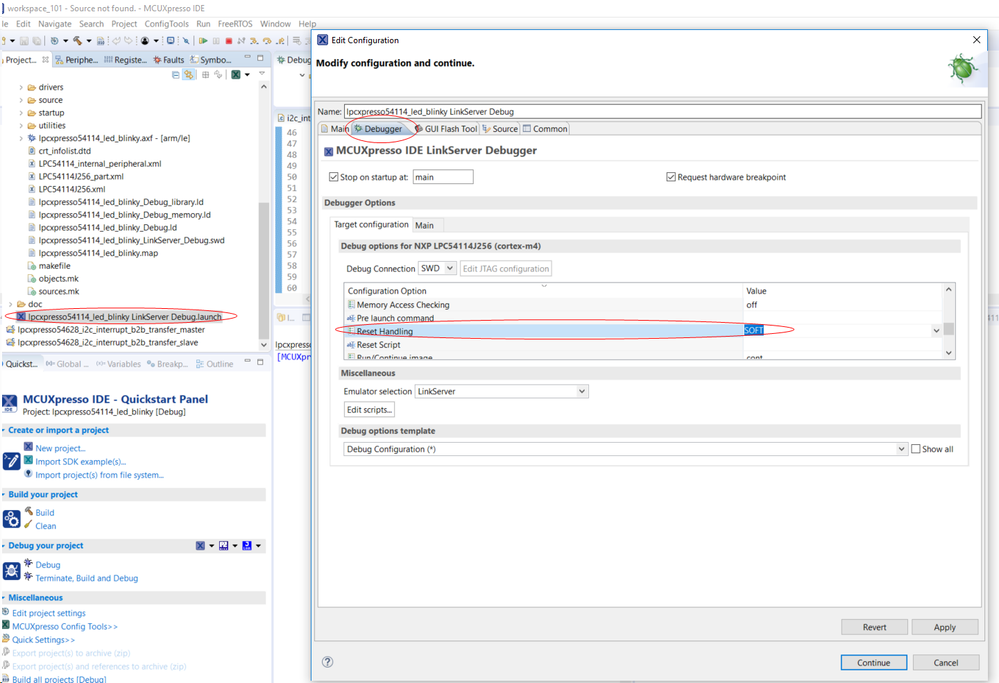This screenshot has height=683, width=999.
Task: Expand the drivers folder in project tree
Action: click(20, 87)
